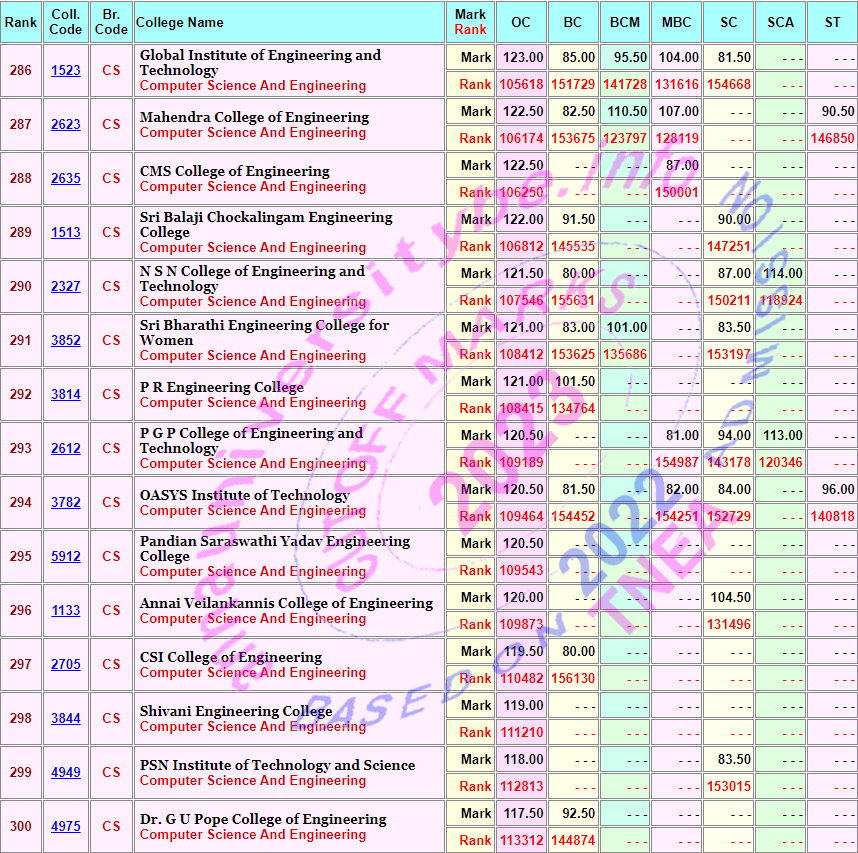Screen dimensions: 858x853
Task: Open college code 1523 link
Action: (x=66, y=71)
